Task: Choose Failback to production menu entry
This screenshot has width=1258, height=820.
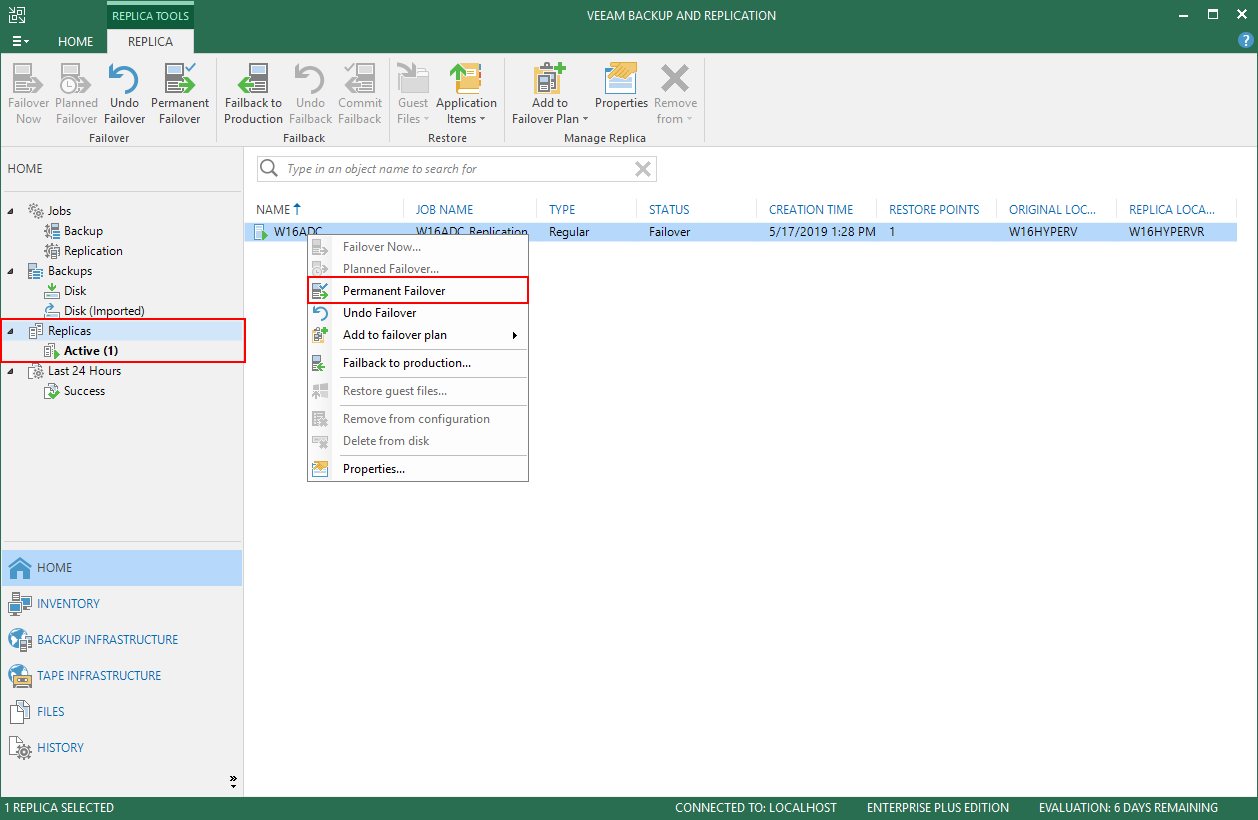Action: click(x=418, y=363)
